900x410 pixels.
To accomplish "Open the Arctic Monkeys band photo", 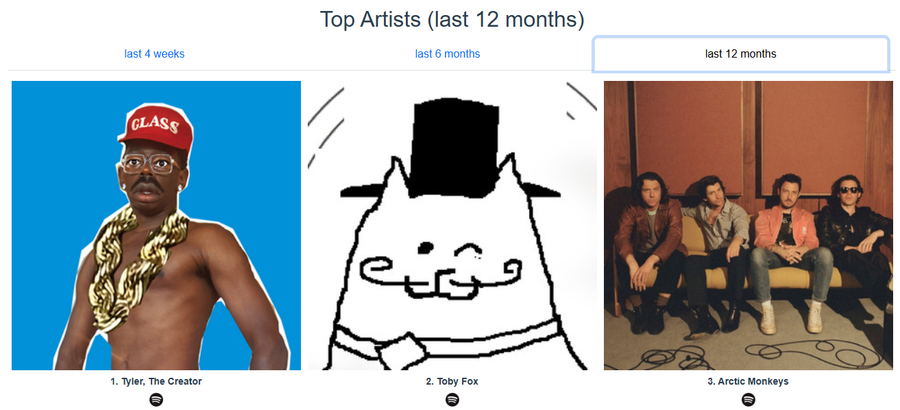I will (x=748, y=225).
